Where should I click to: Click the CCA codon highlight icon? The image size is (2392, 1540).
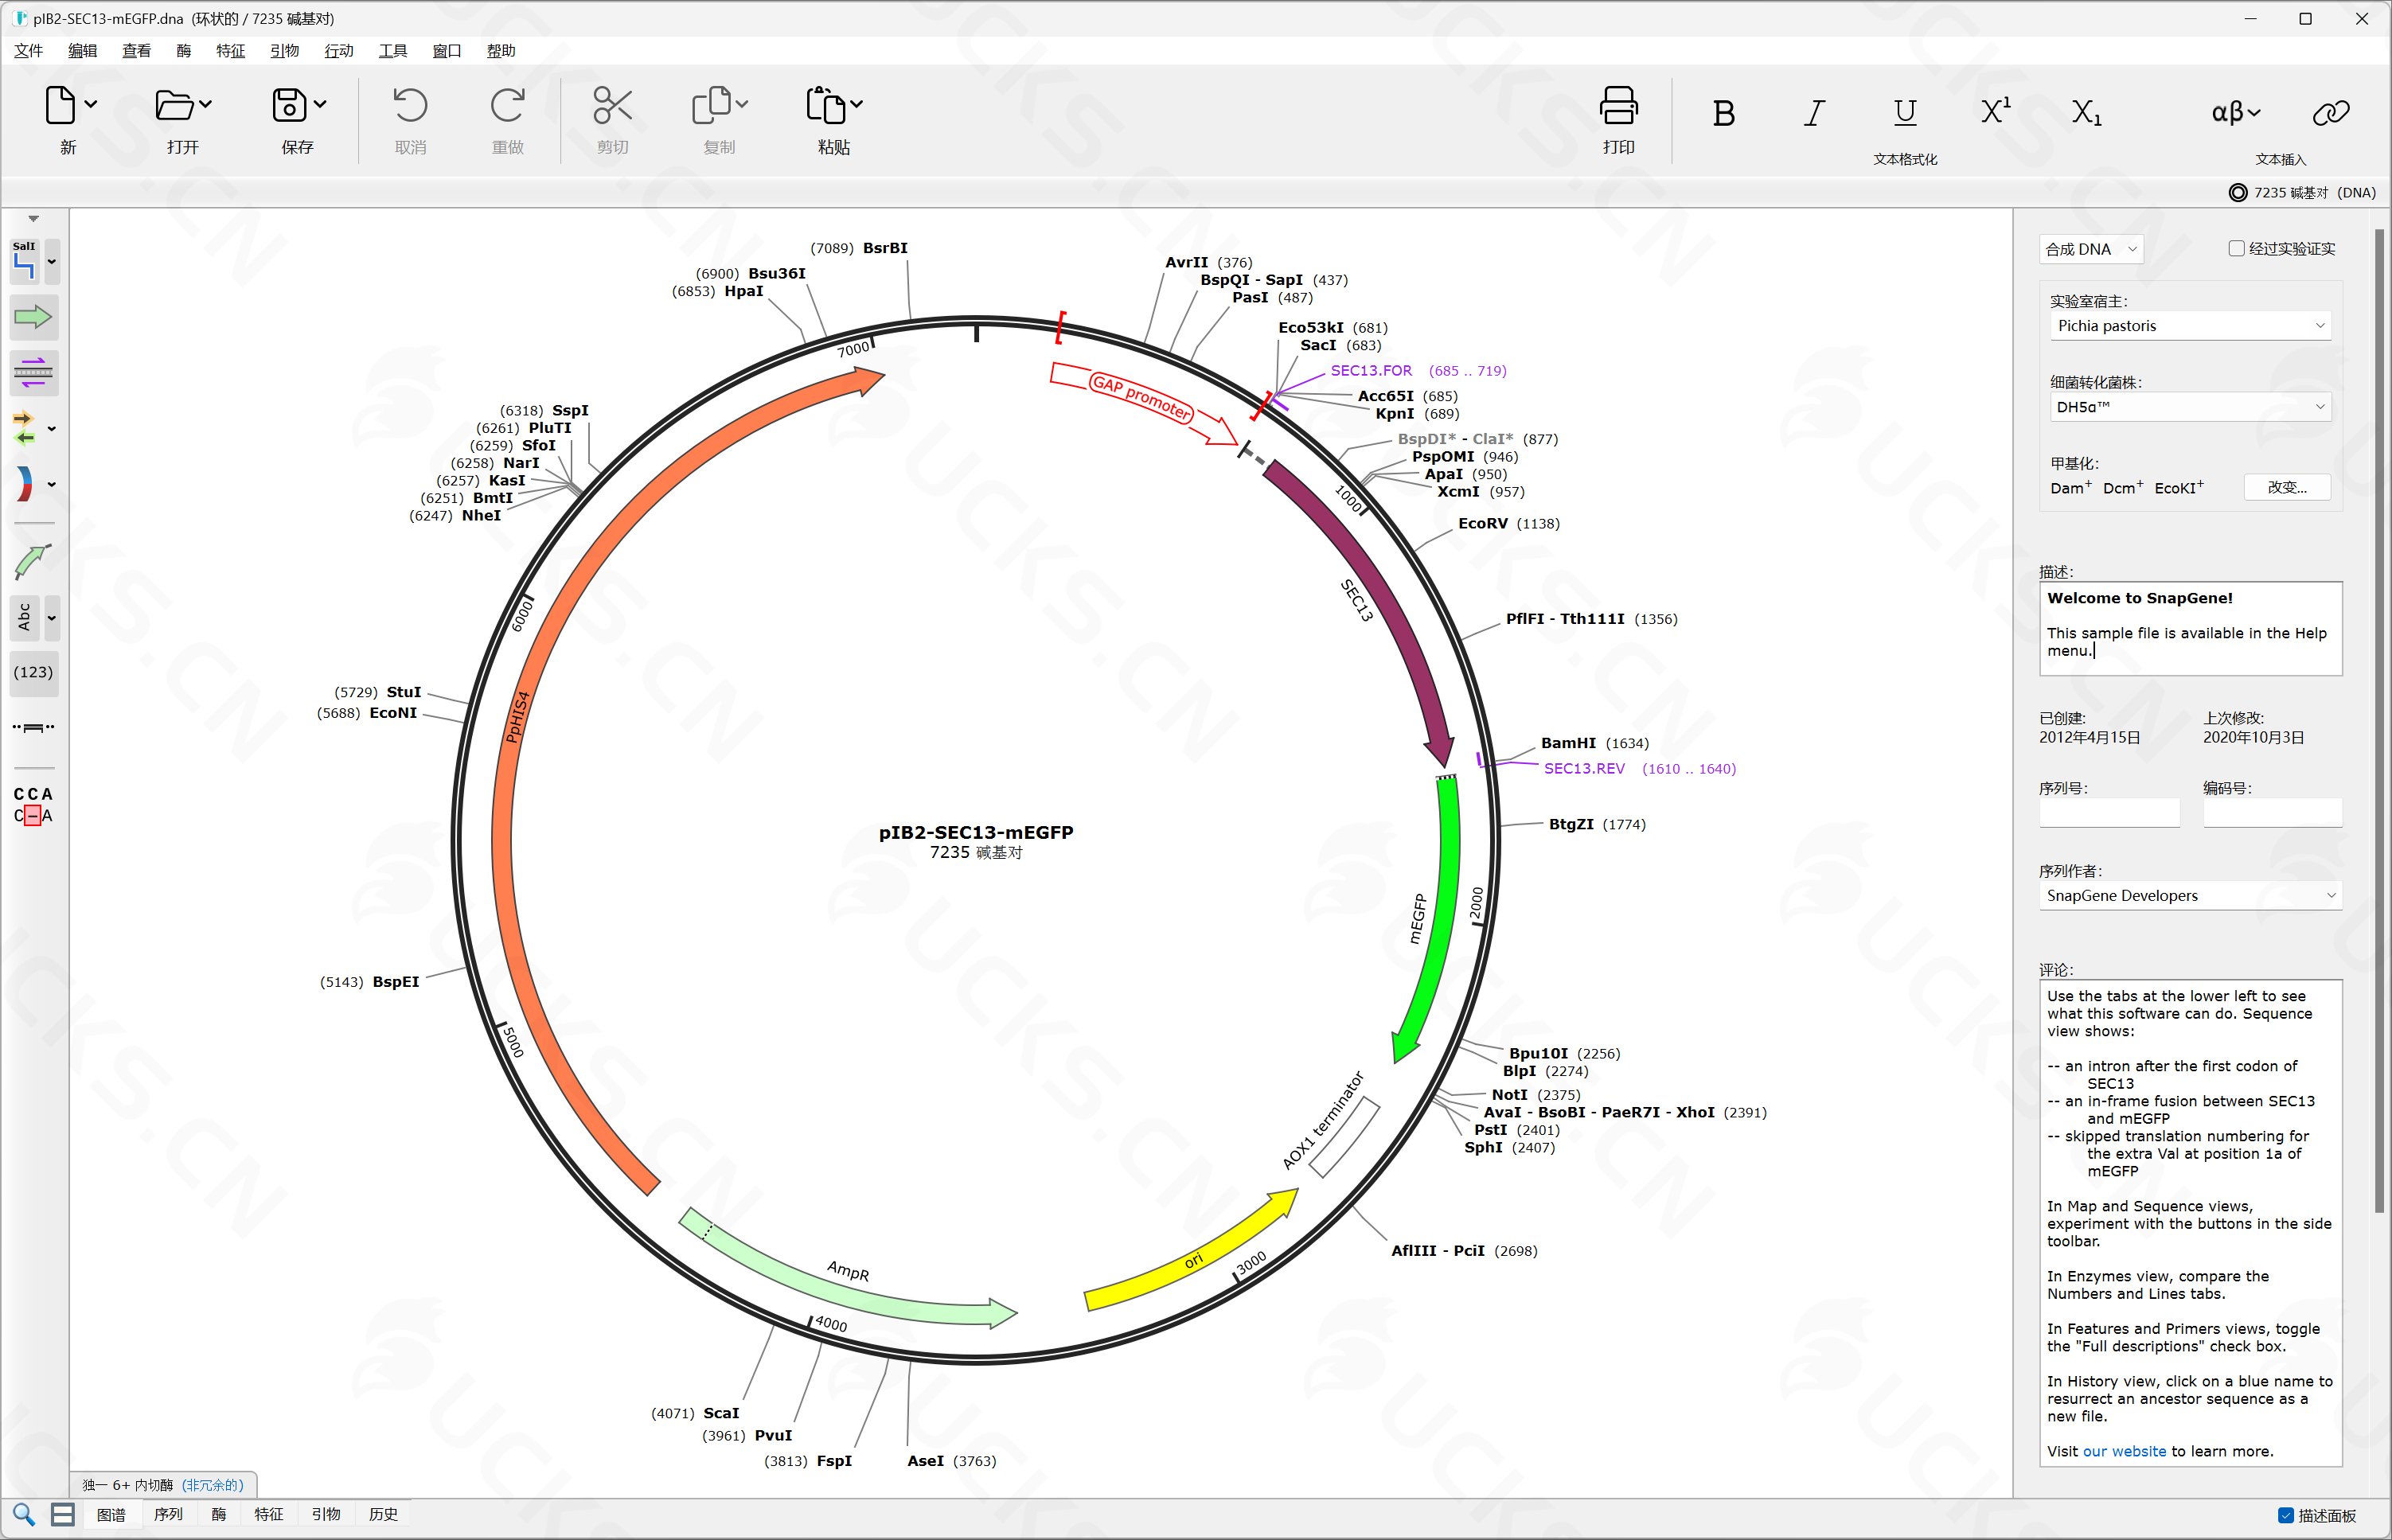coord(33,805)
